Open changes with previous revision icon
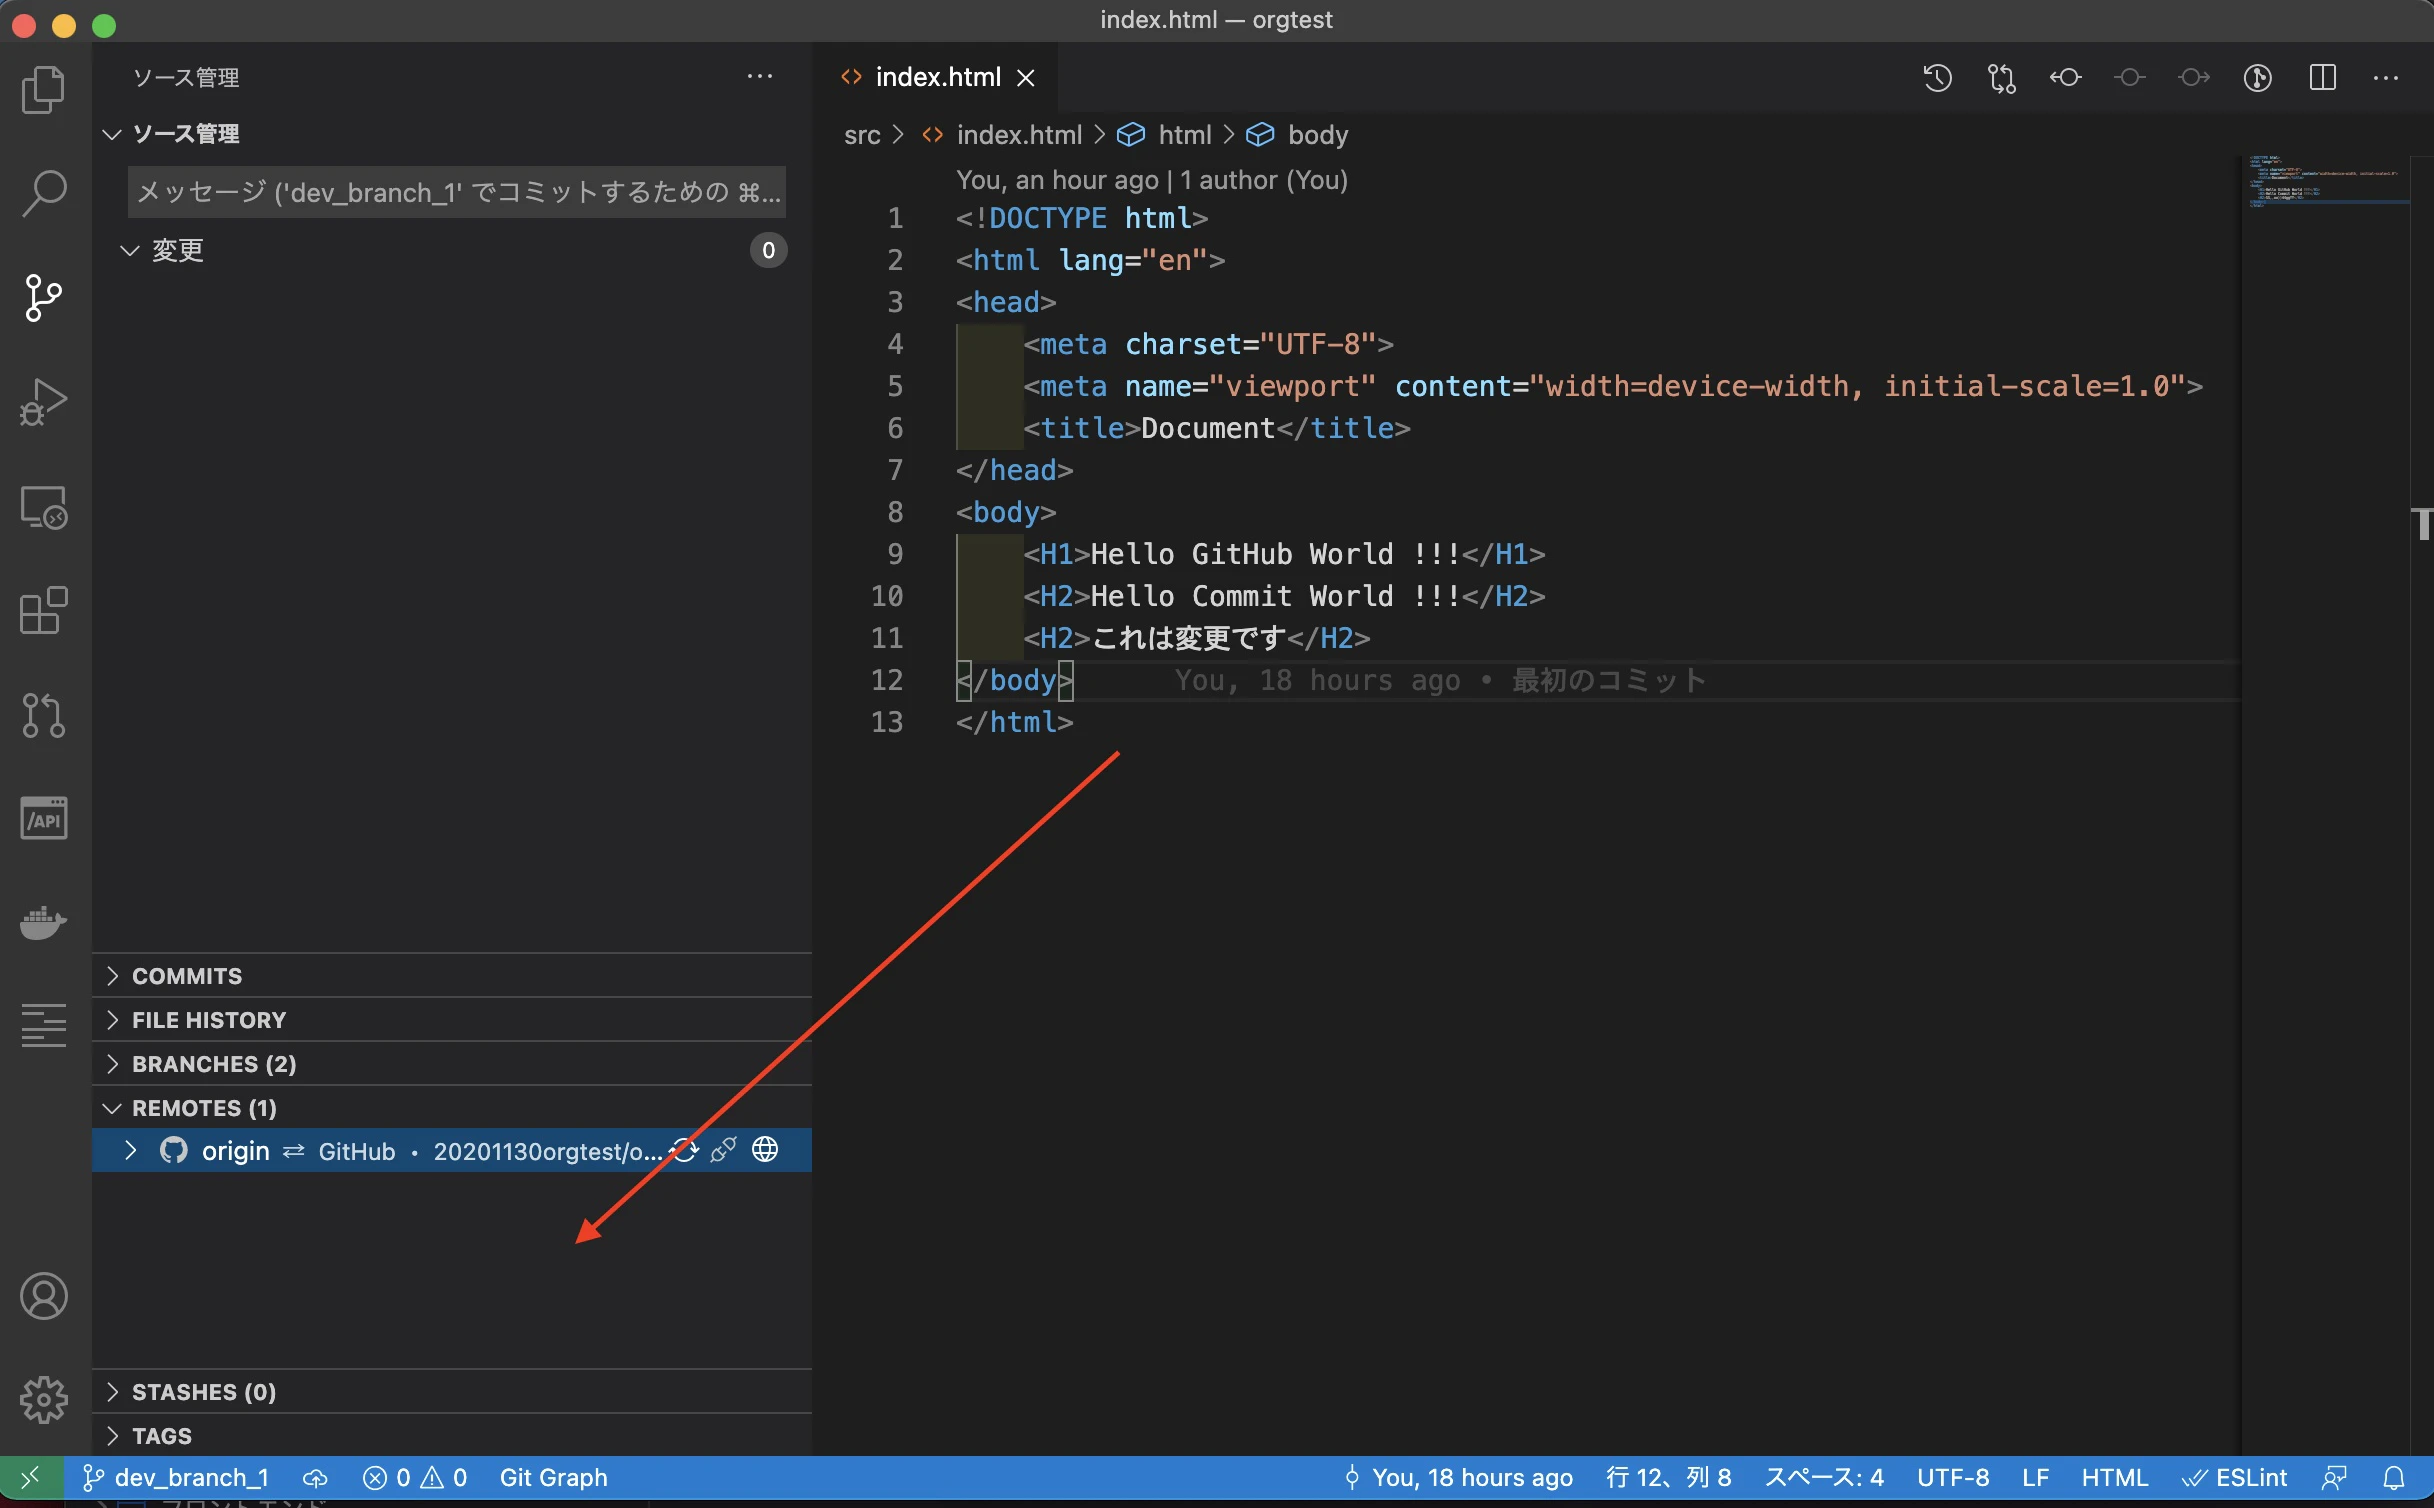Image resolution: width=2434 pixels, height=1508 pixels. (2065, 78)
